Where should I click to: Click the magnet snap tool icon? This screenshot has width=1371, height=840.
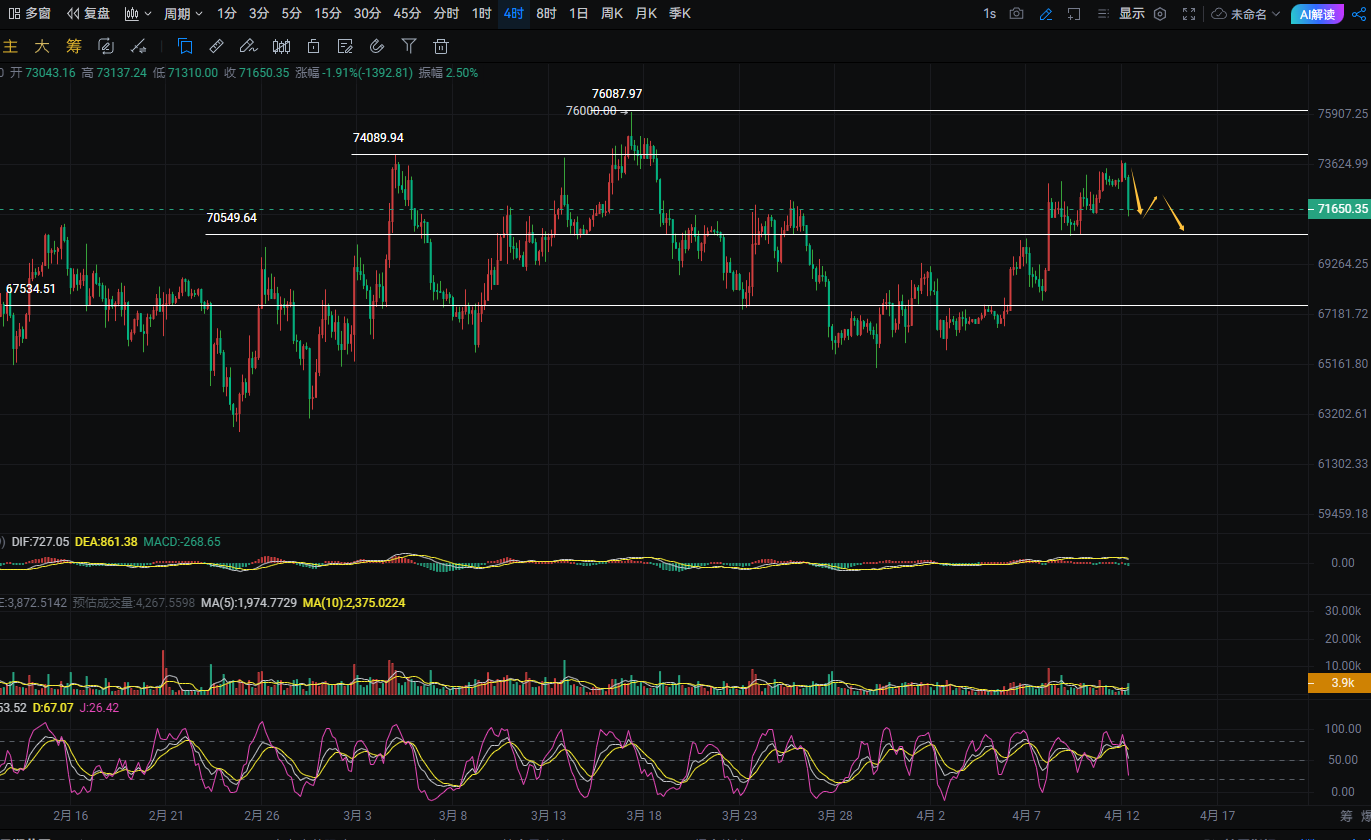(x=377, y=46)
